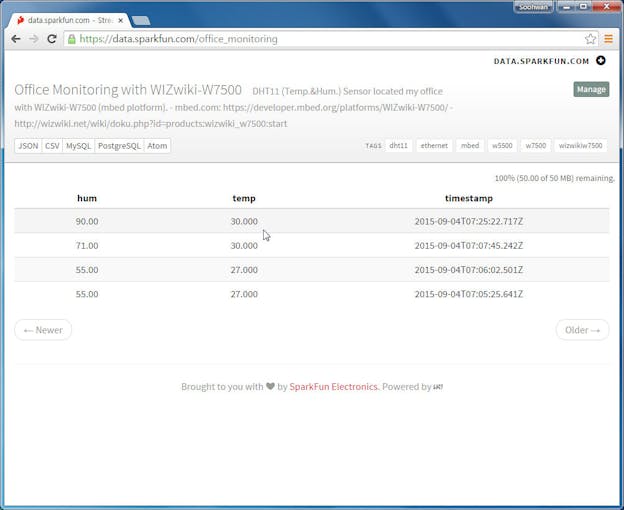This screenshot has width=624, height=510.
Task: Click timestamp 2015-09-04T07:07:45.242Z
Action: click(x=469, y=245)
